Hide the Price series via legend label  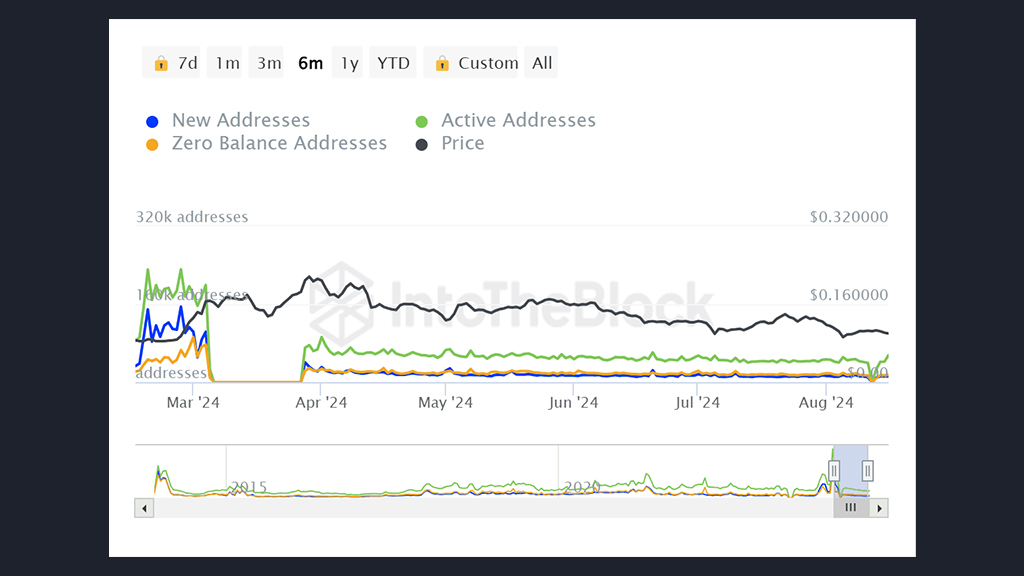tap(462, 144)
